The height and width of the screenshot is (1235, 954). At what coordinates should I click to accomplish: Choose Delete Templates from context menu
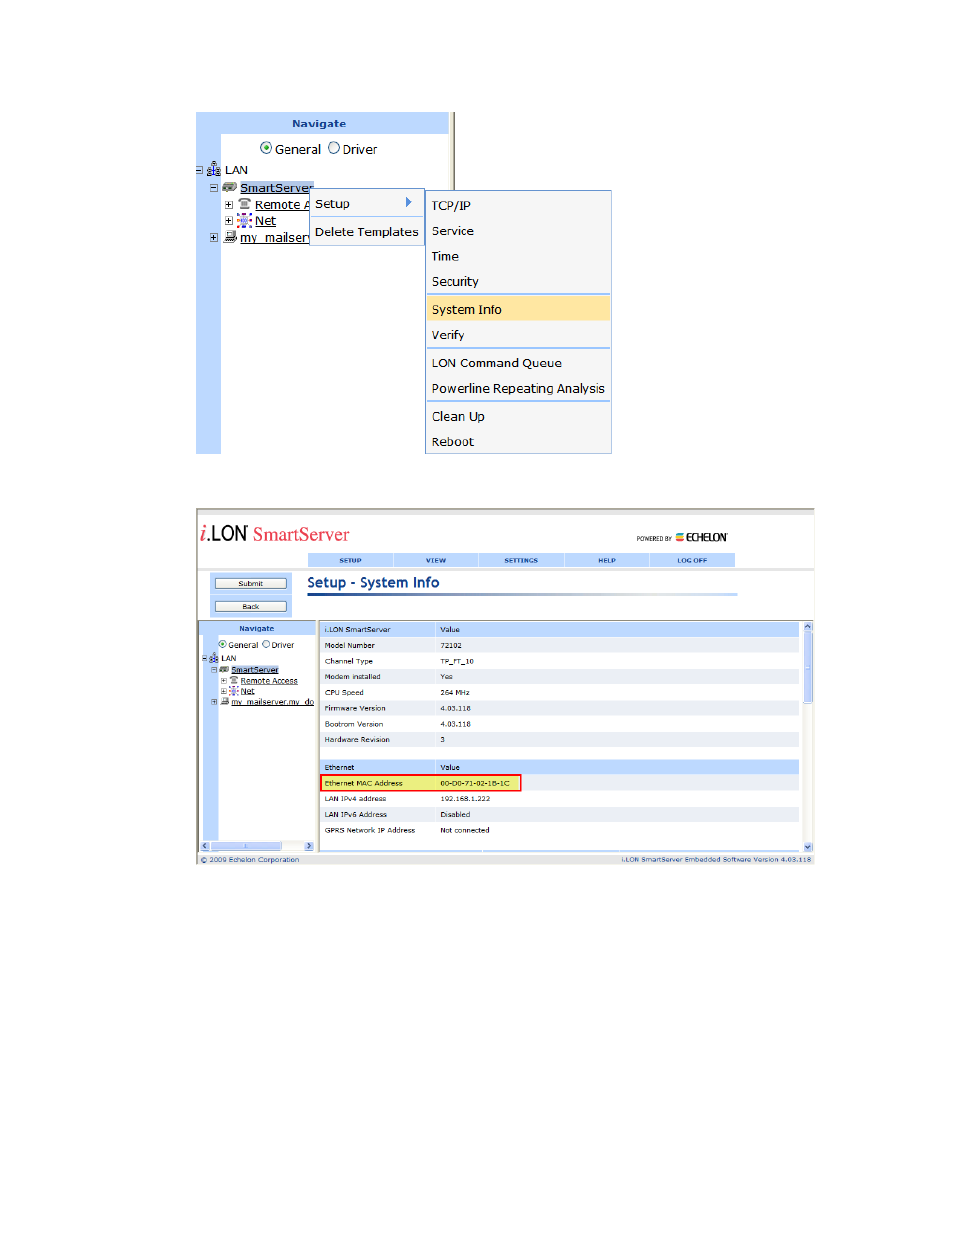click(367, 231)
